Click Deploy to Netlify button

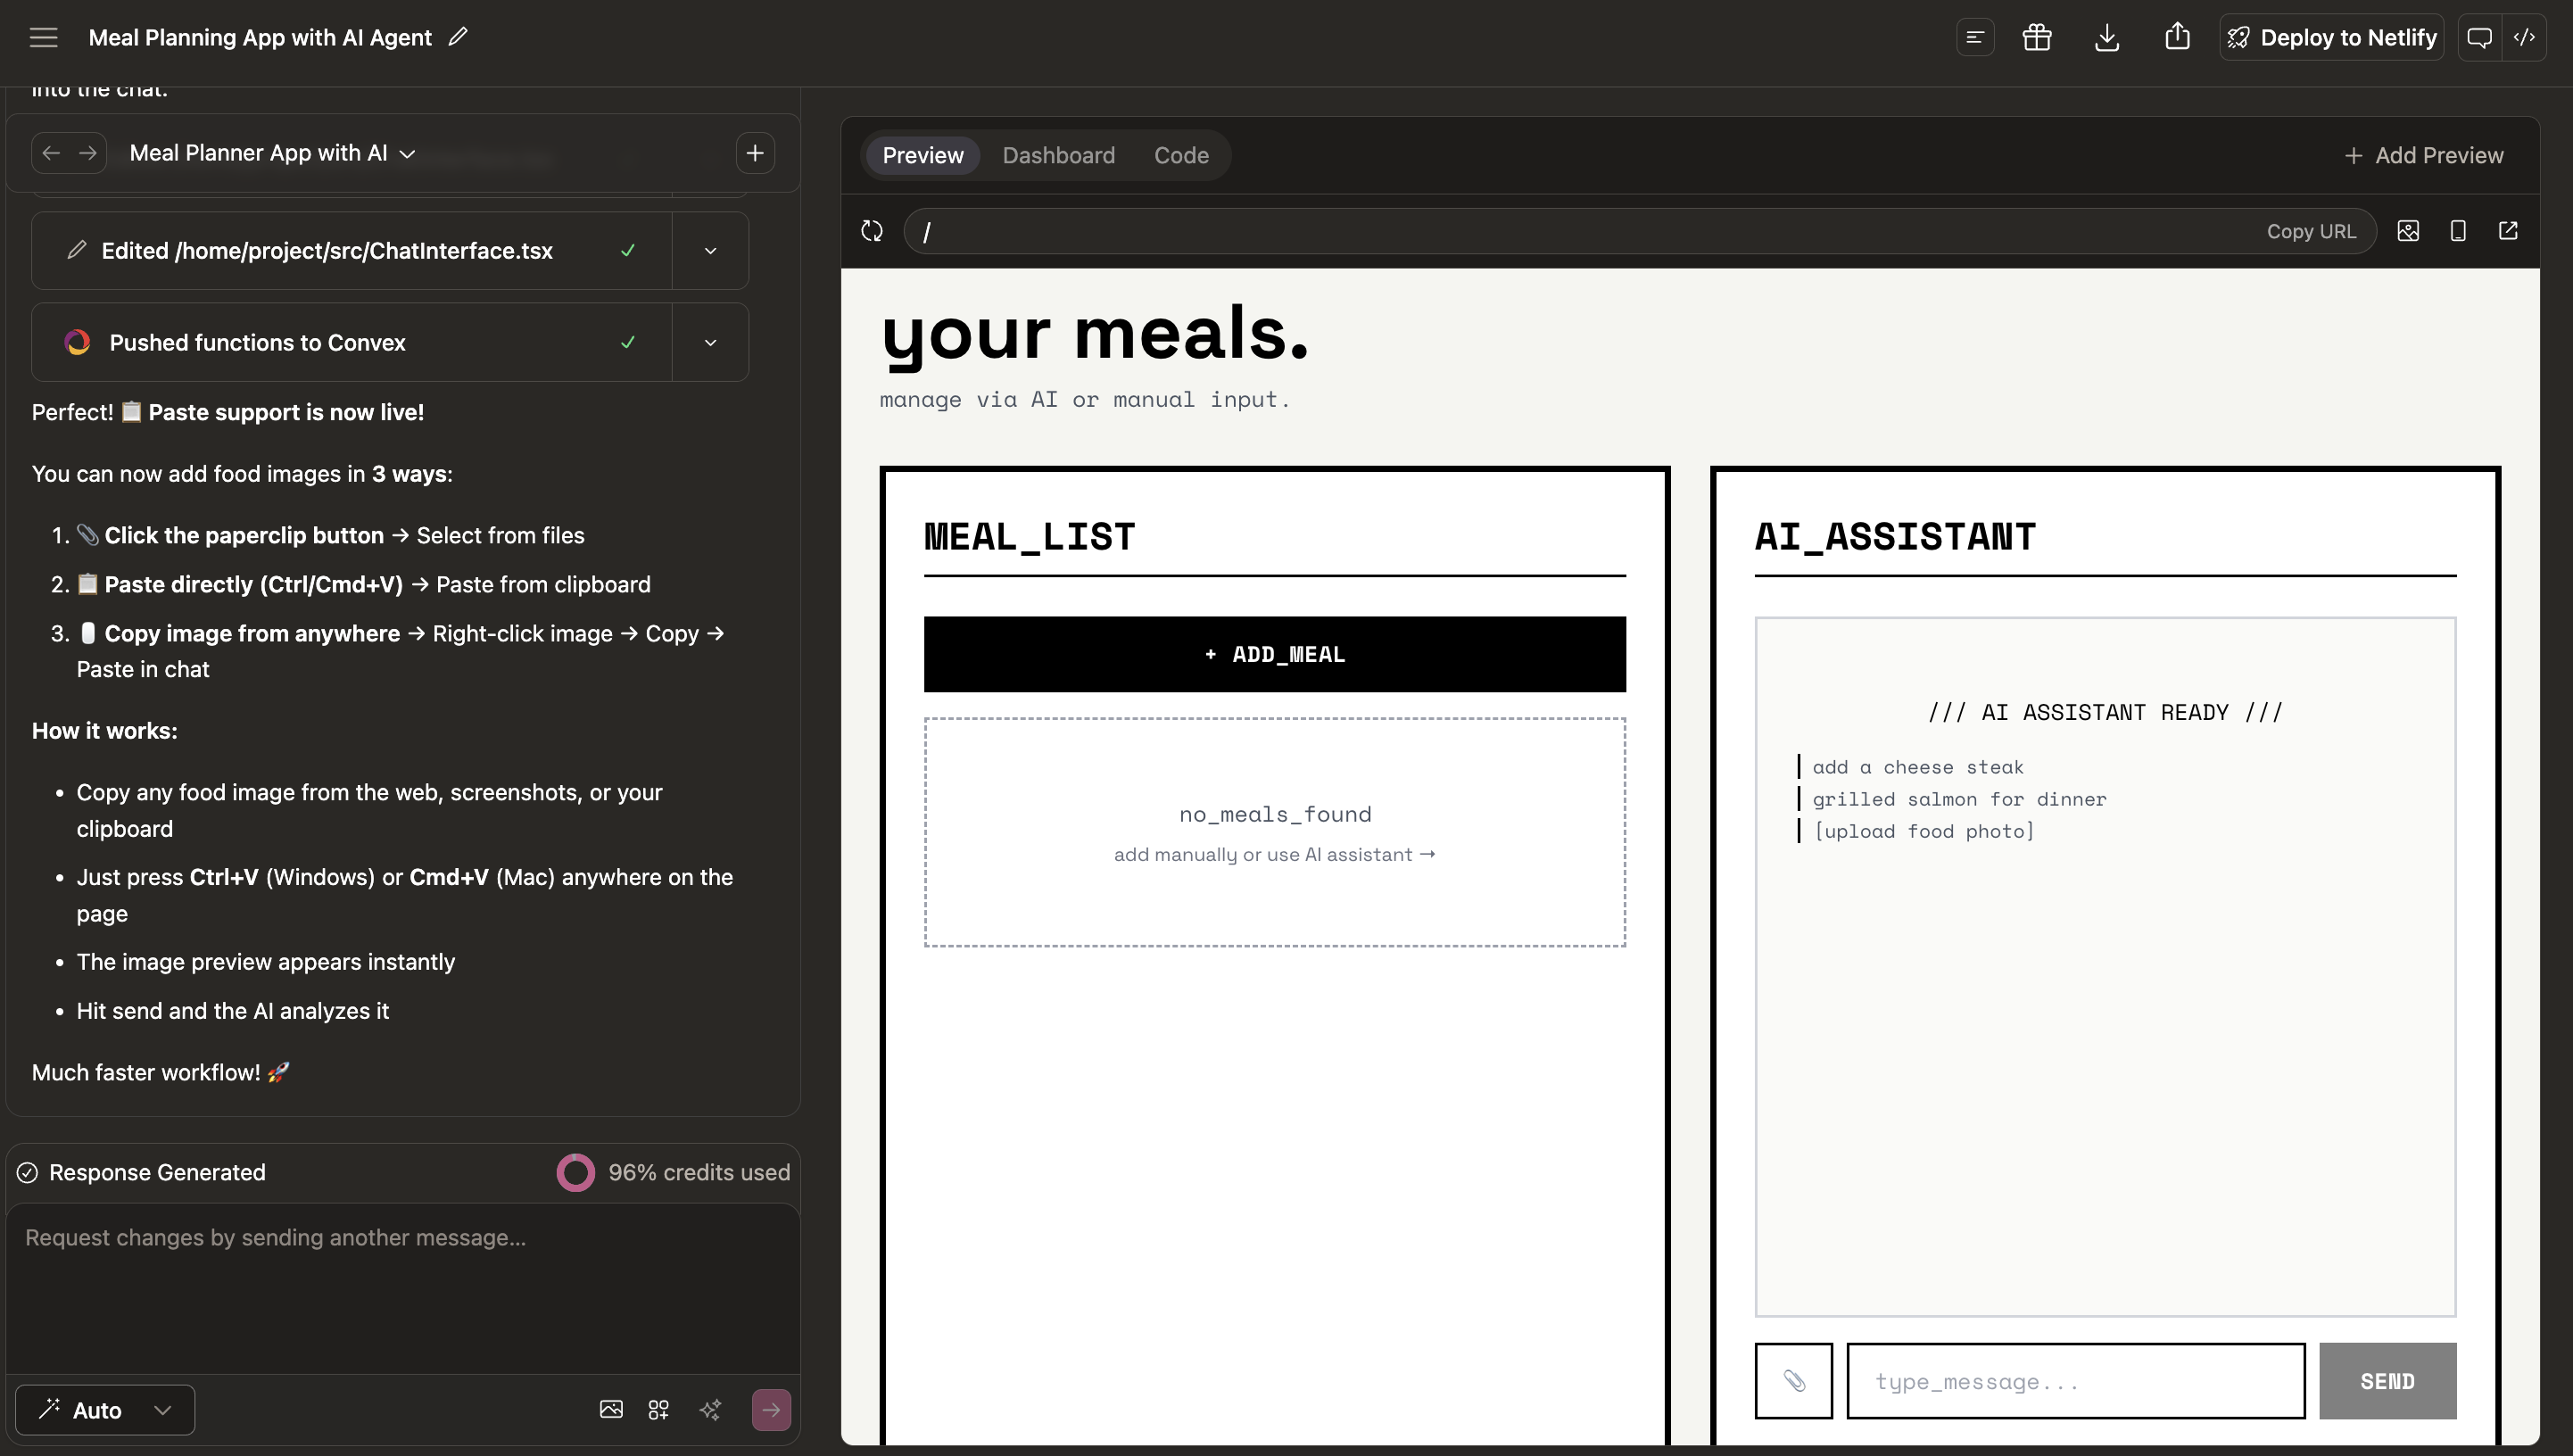point(2331,38)
